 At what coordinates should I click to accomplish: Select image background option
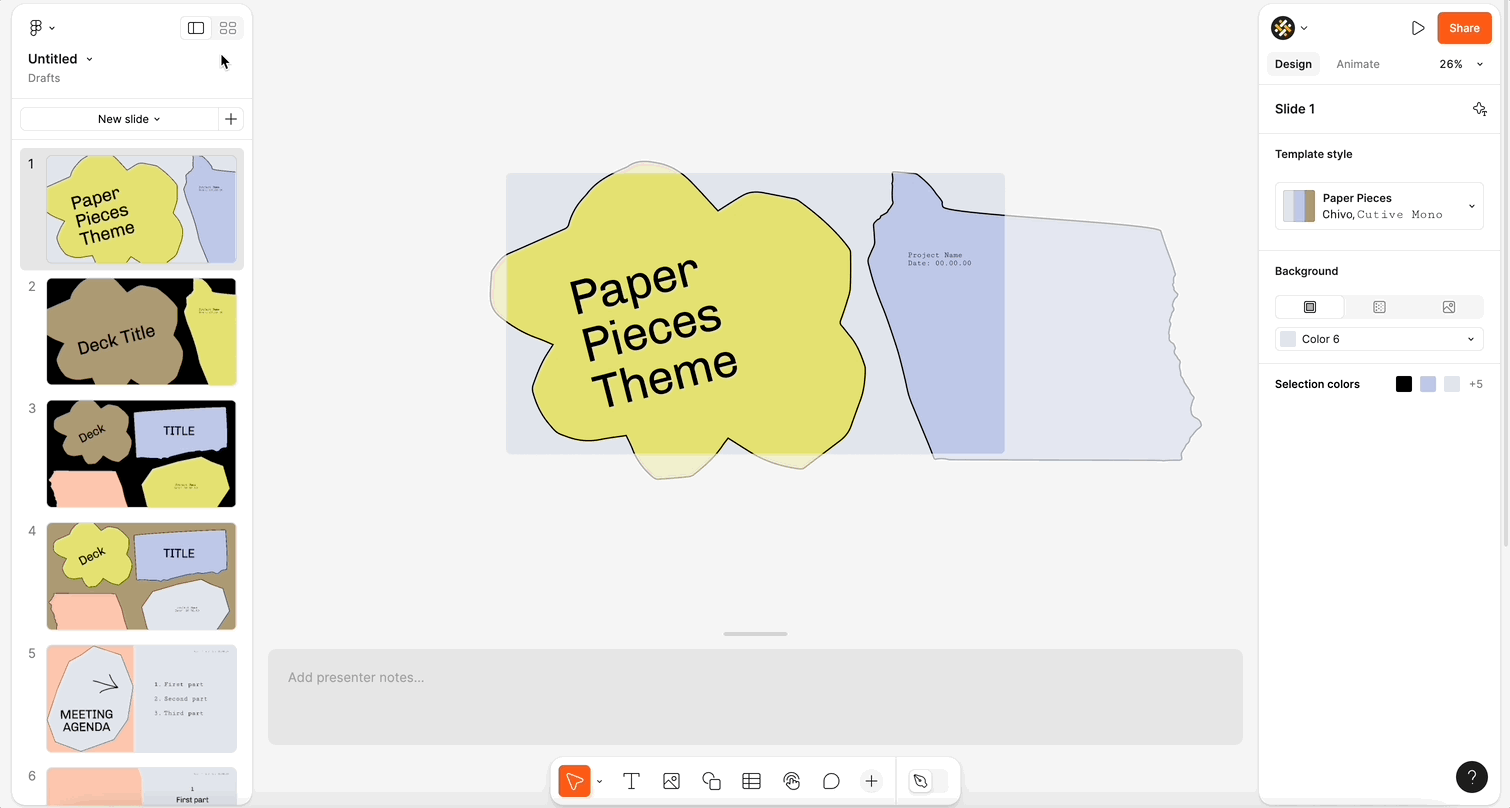[x=1449, y=307]
